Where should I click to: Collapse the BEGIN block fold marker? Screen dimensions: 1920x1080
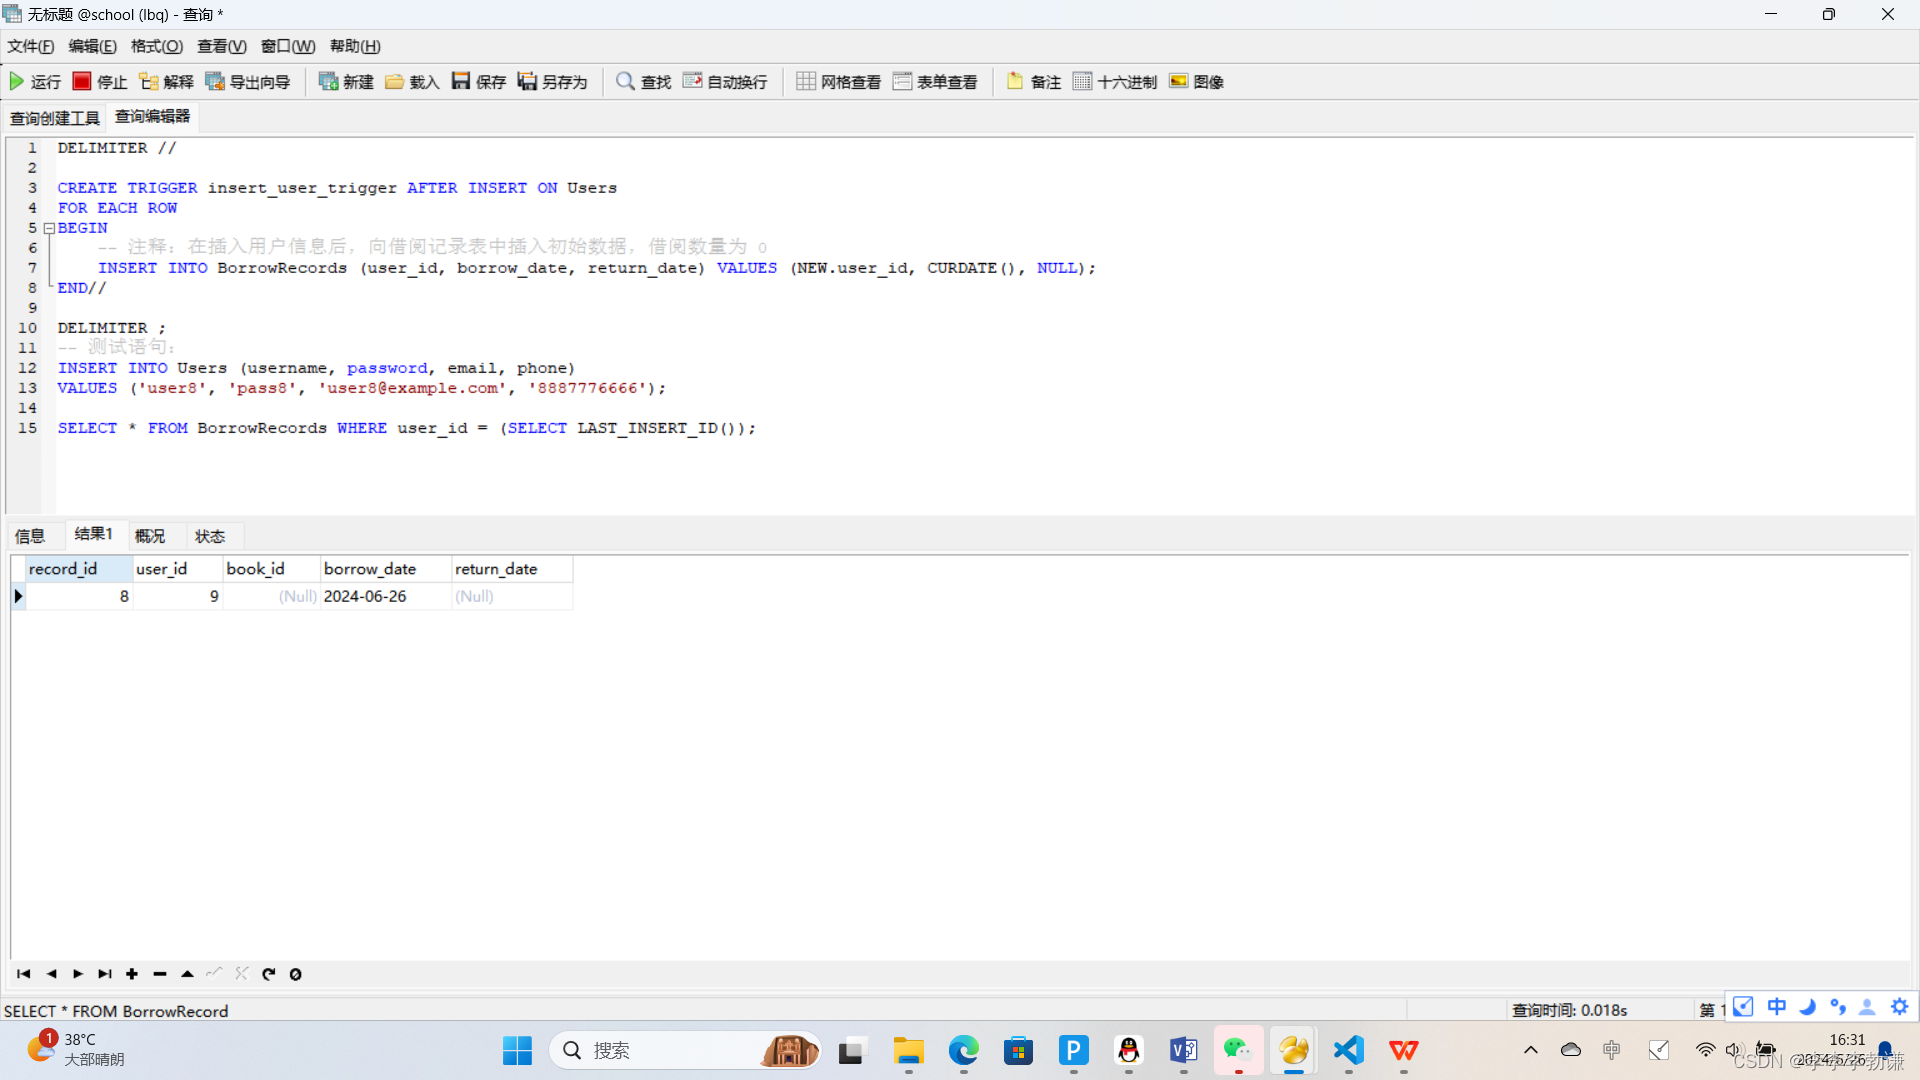49,228
